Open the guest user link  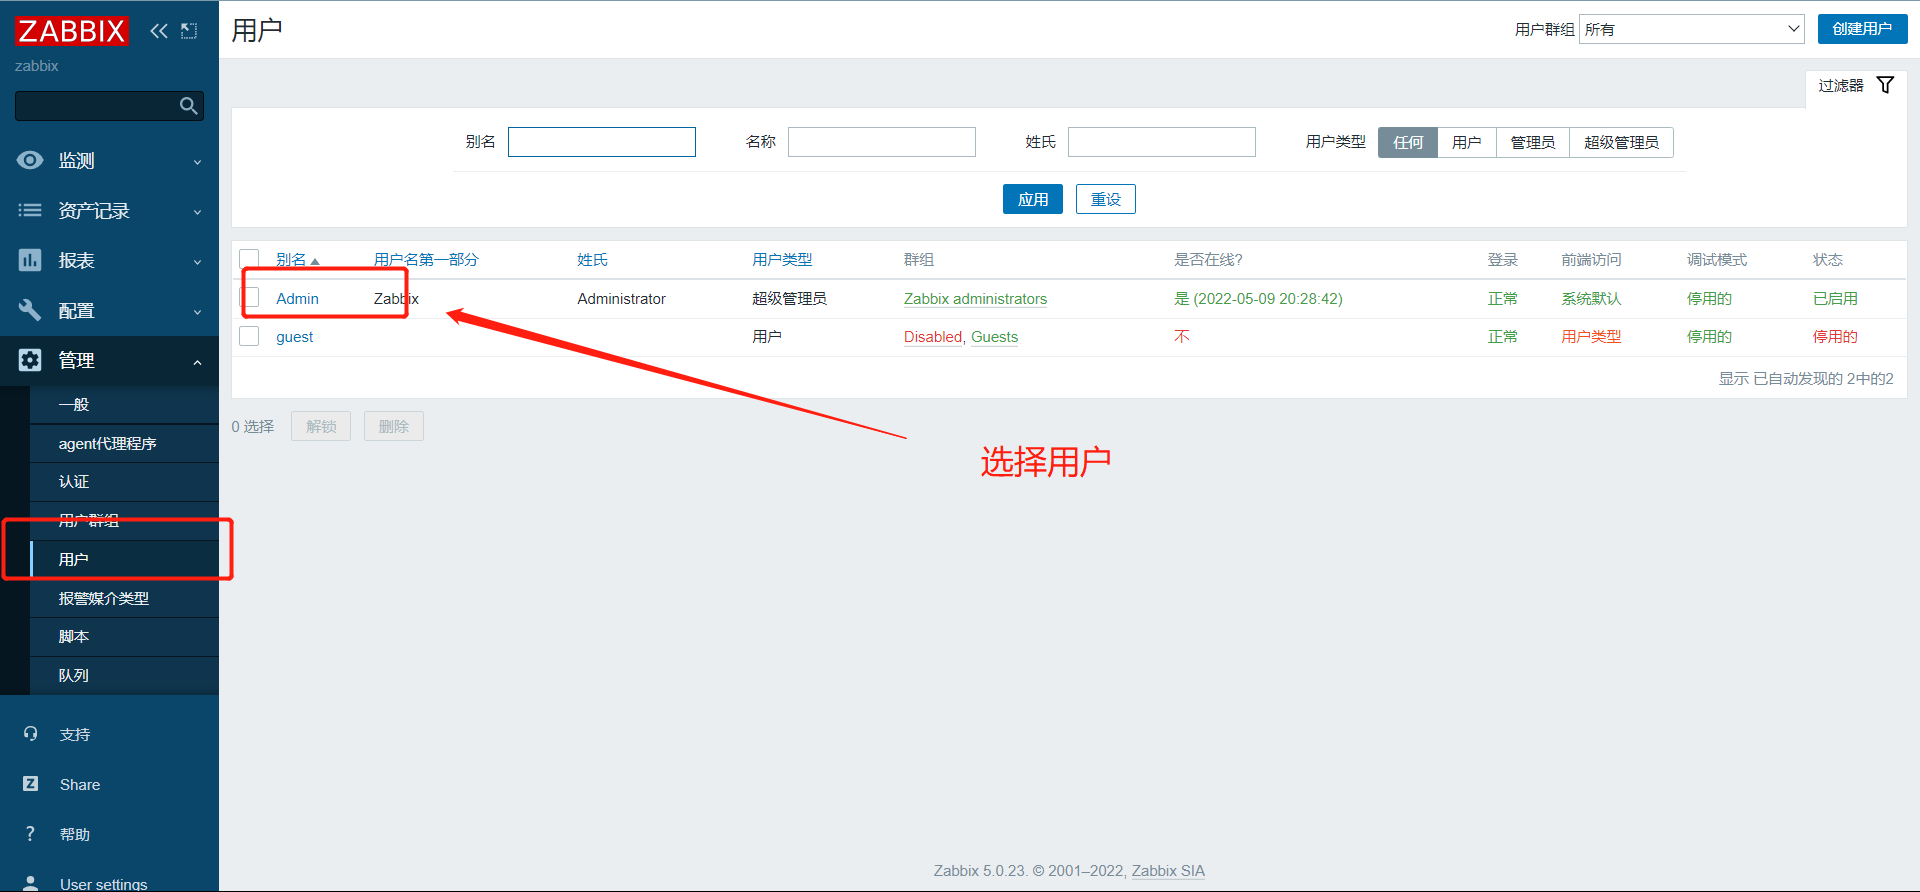coord(295,337)
